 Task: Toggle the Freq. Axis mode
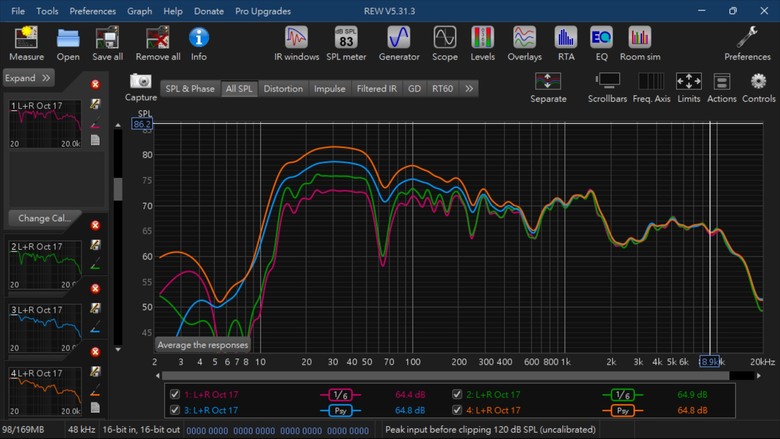click(x=651, y=88)
